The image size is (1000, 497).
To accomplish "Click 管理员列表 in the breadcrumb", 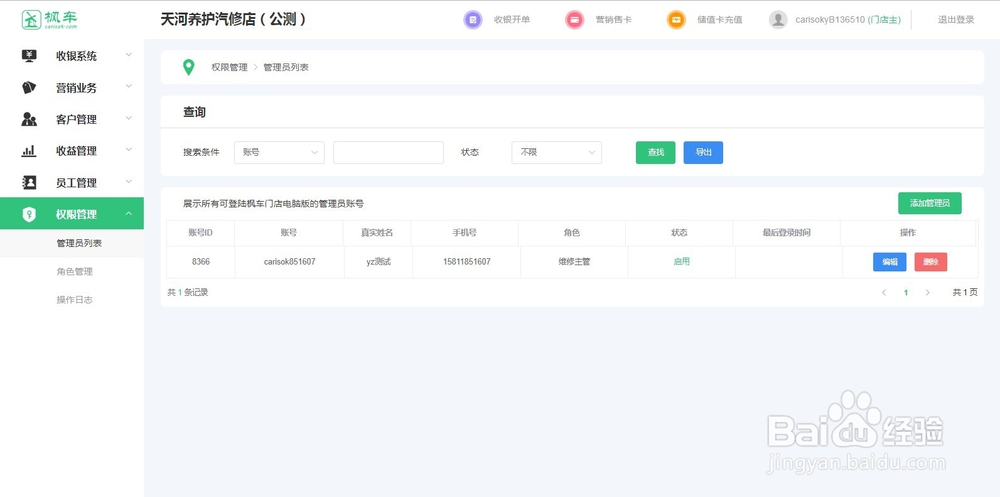I will point(286,67).
